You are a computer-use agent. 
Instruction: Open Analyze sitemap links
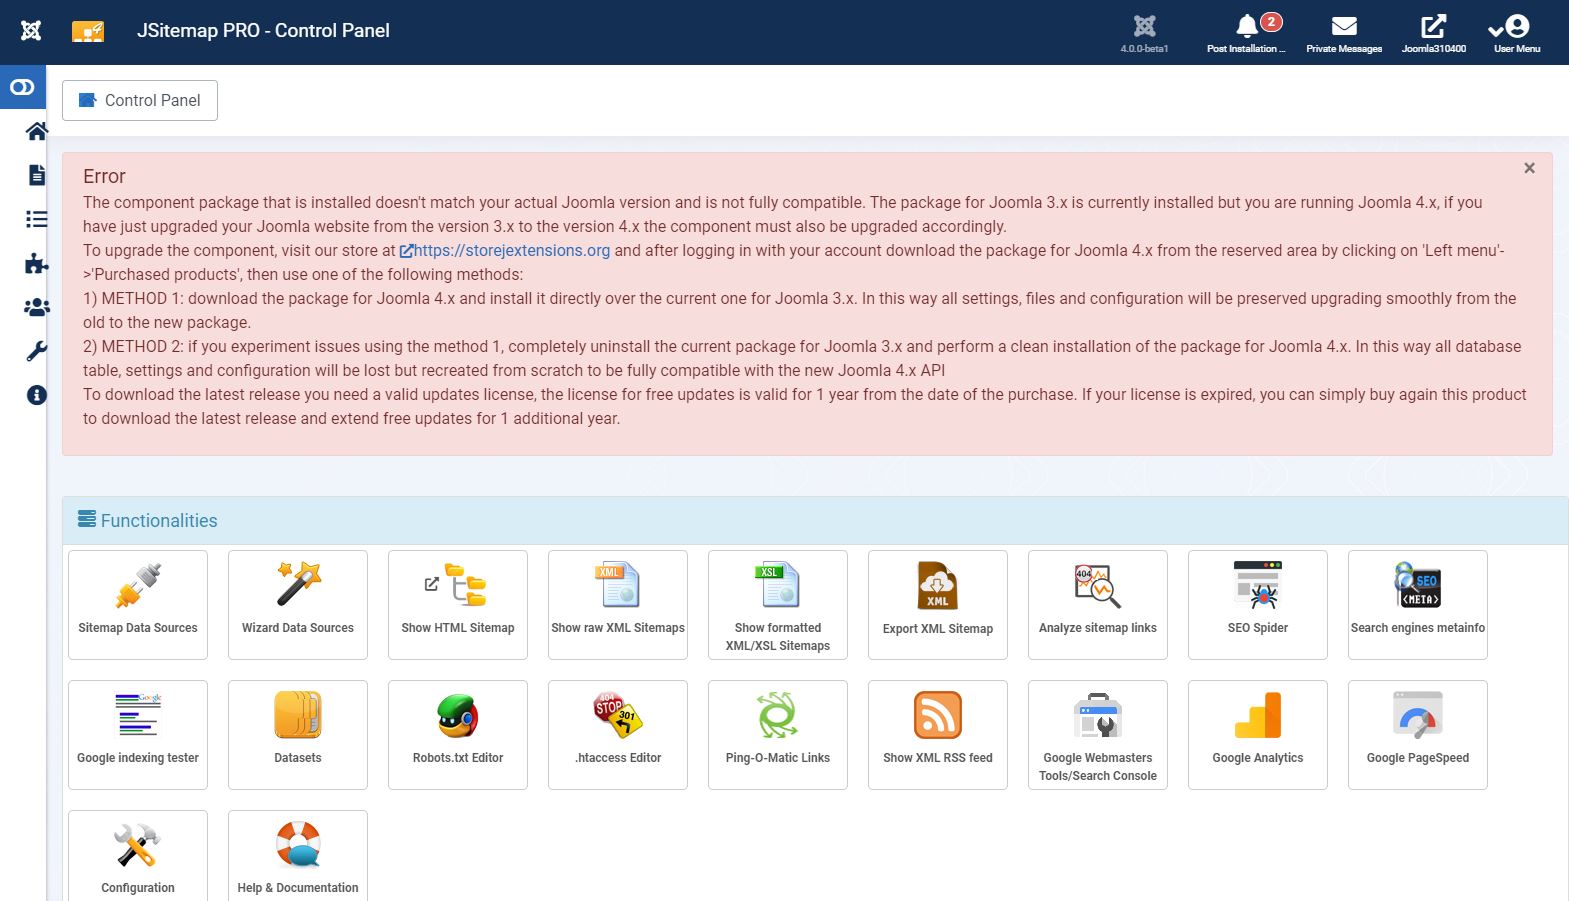pos(1098,605)
